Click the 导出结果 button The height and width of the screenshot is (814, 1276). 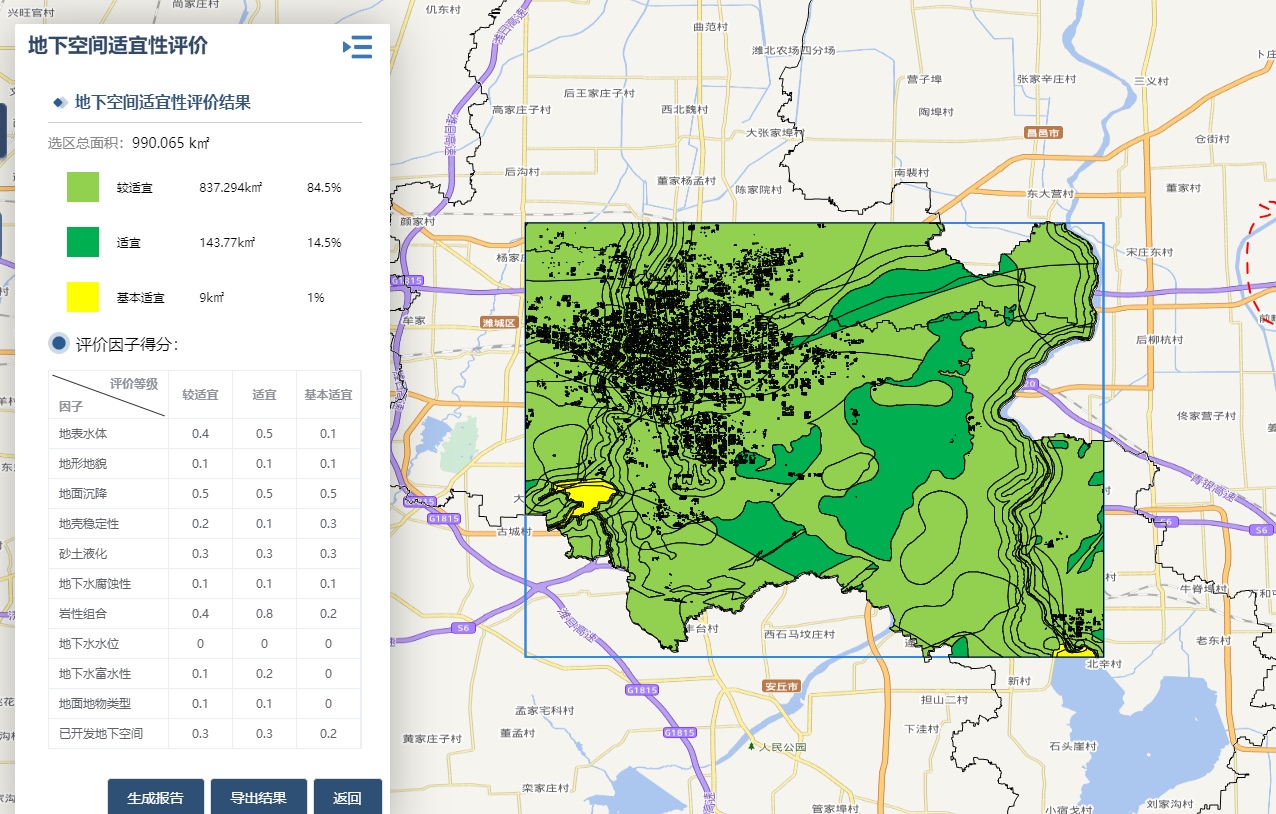pos(258,797)
